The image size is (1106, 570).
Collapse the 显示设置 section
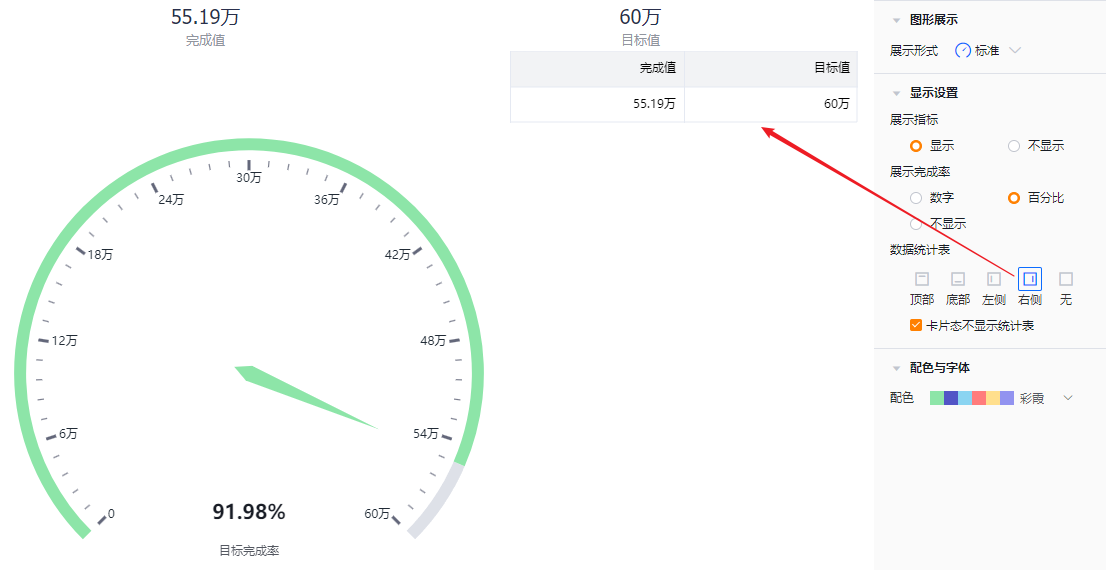(897, 93)
